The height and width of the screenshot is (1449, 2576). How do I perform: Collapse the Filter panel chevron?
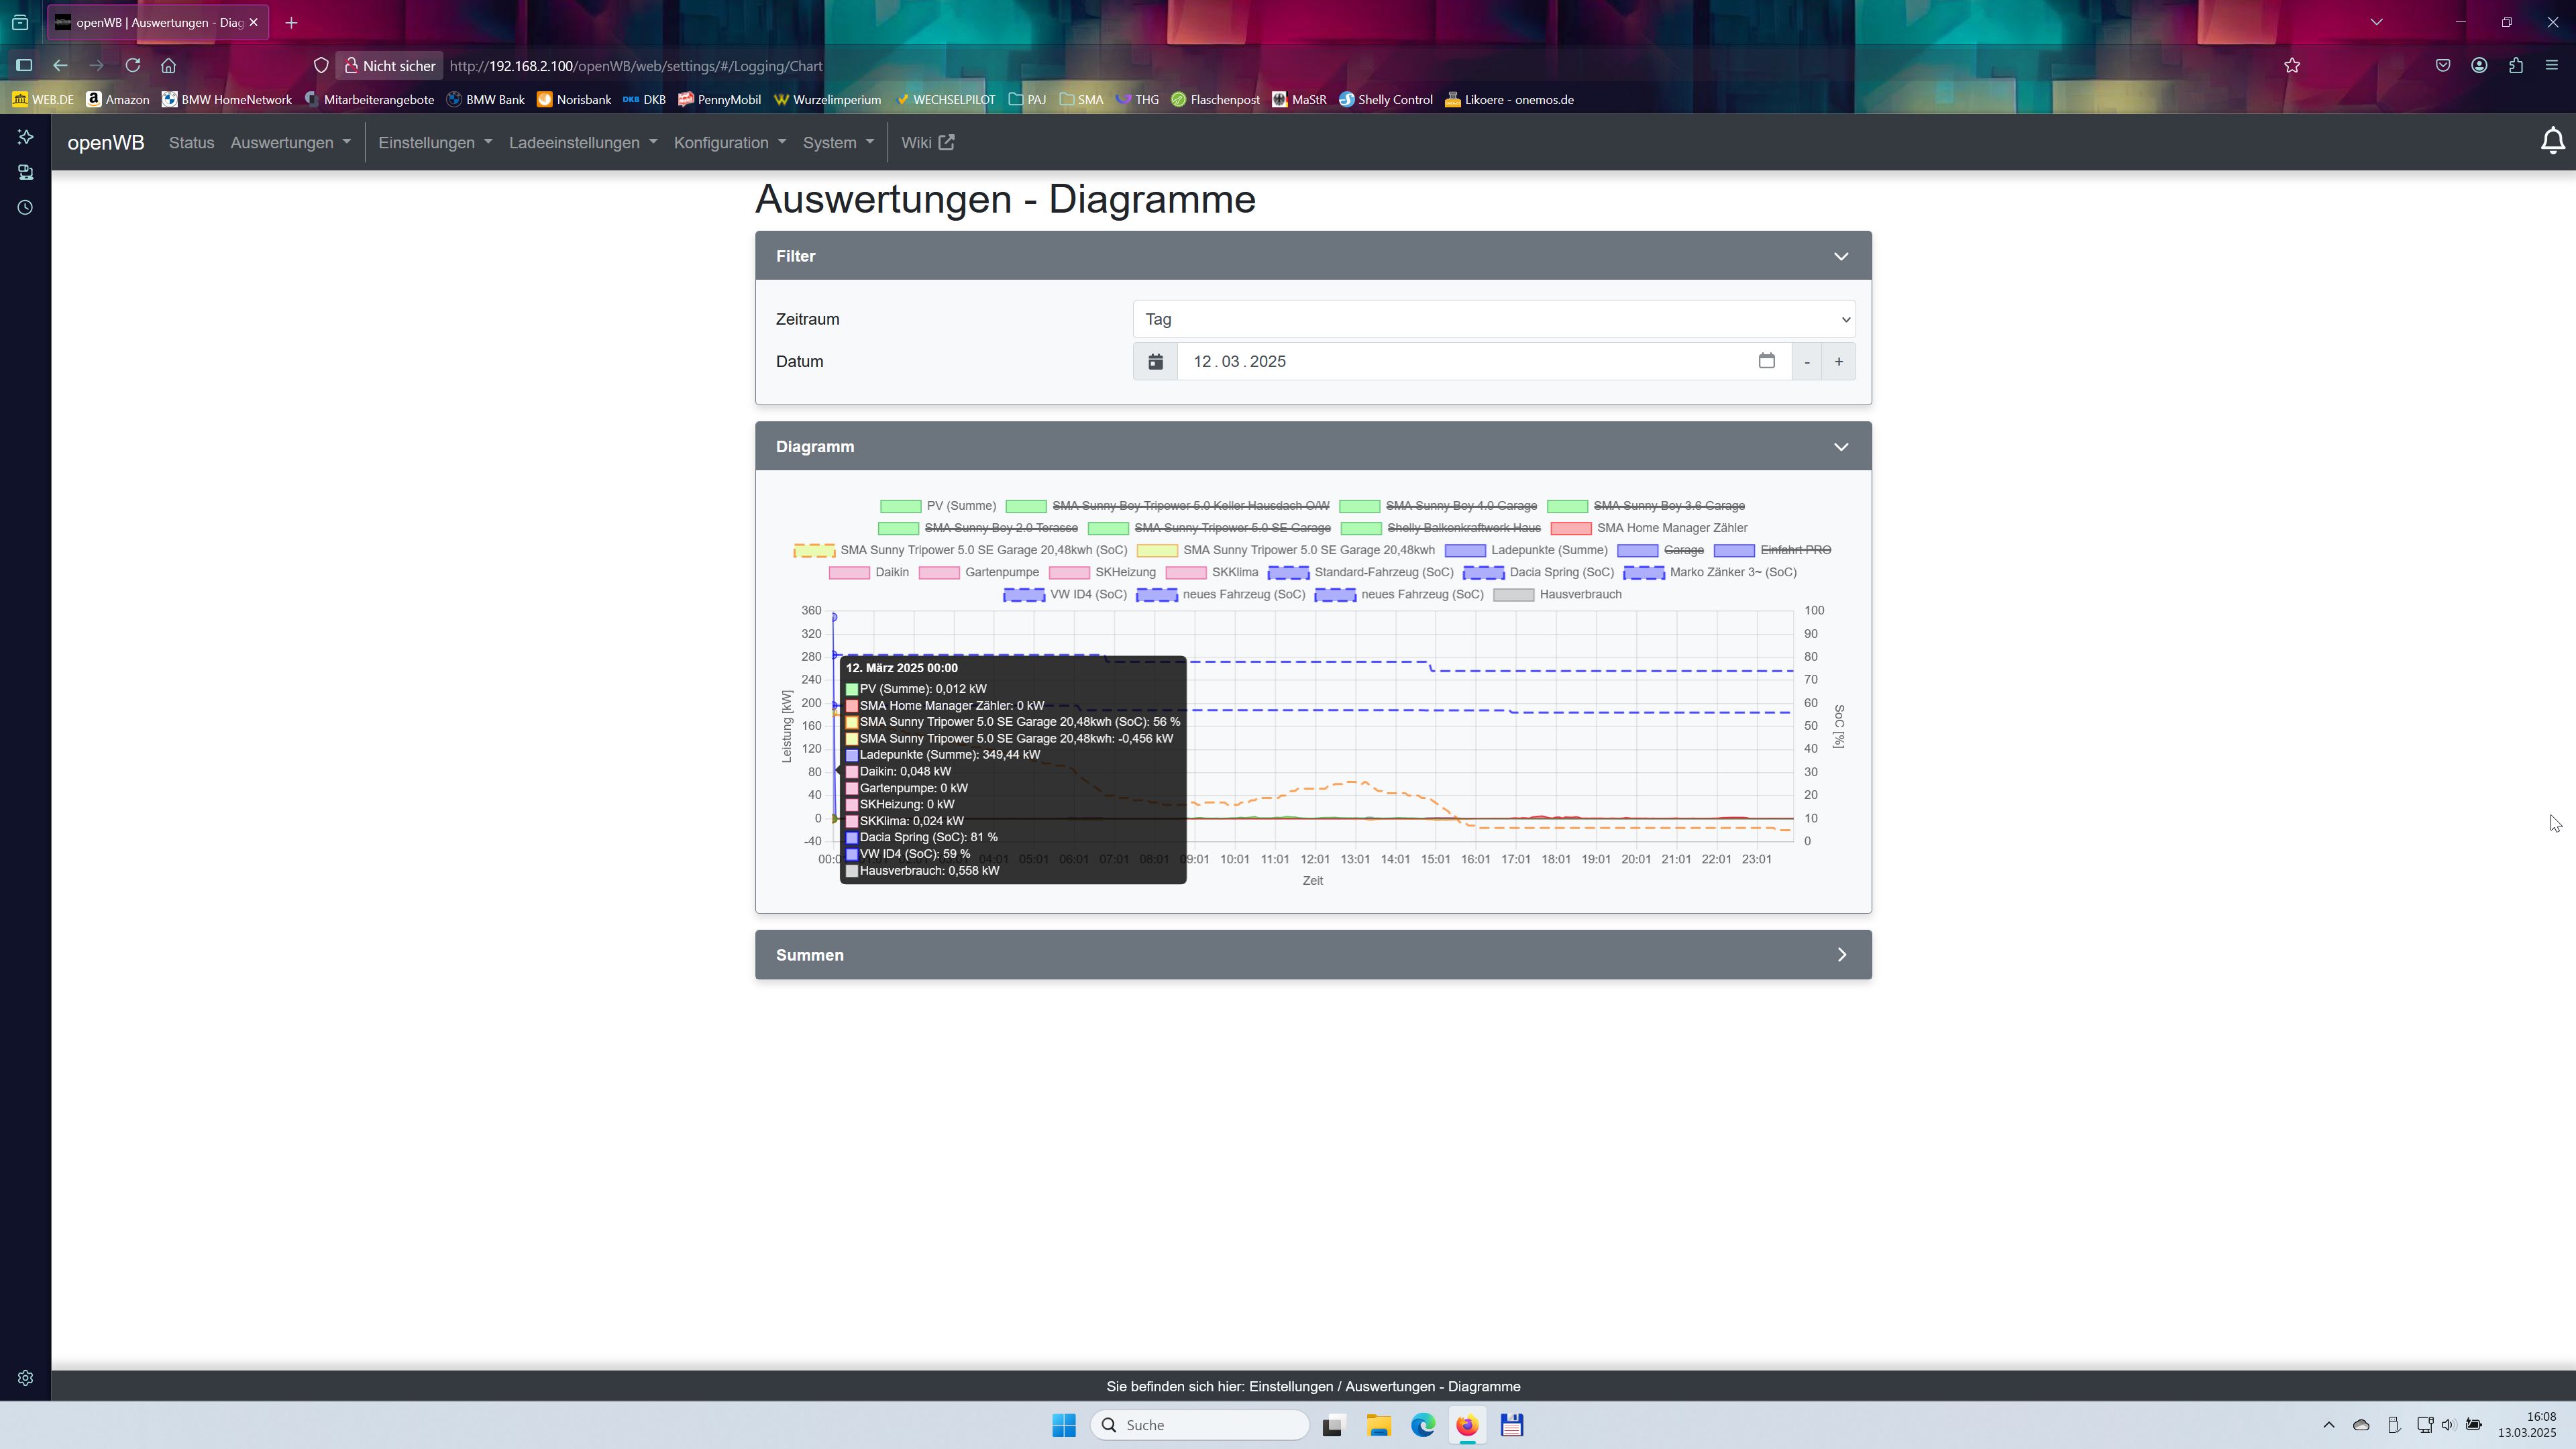click(x=1840, y=257)
